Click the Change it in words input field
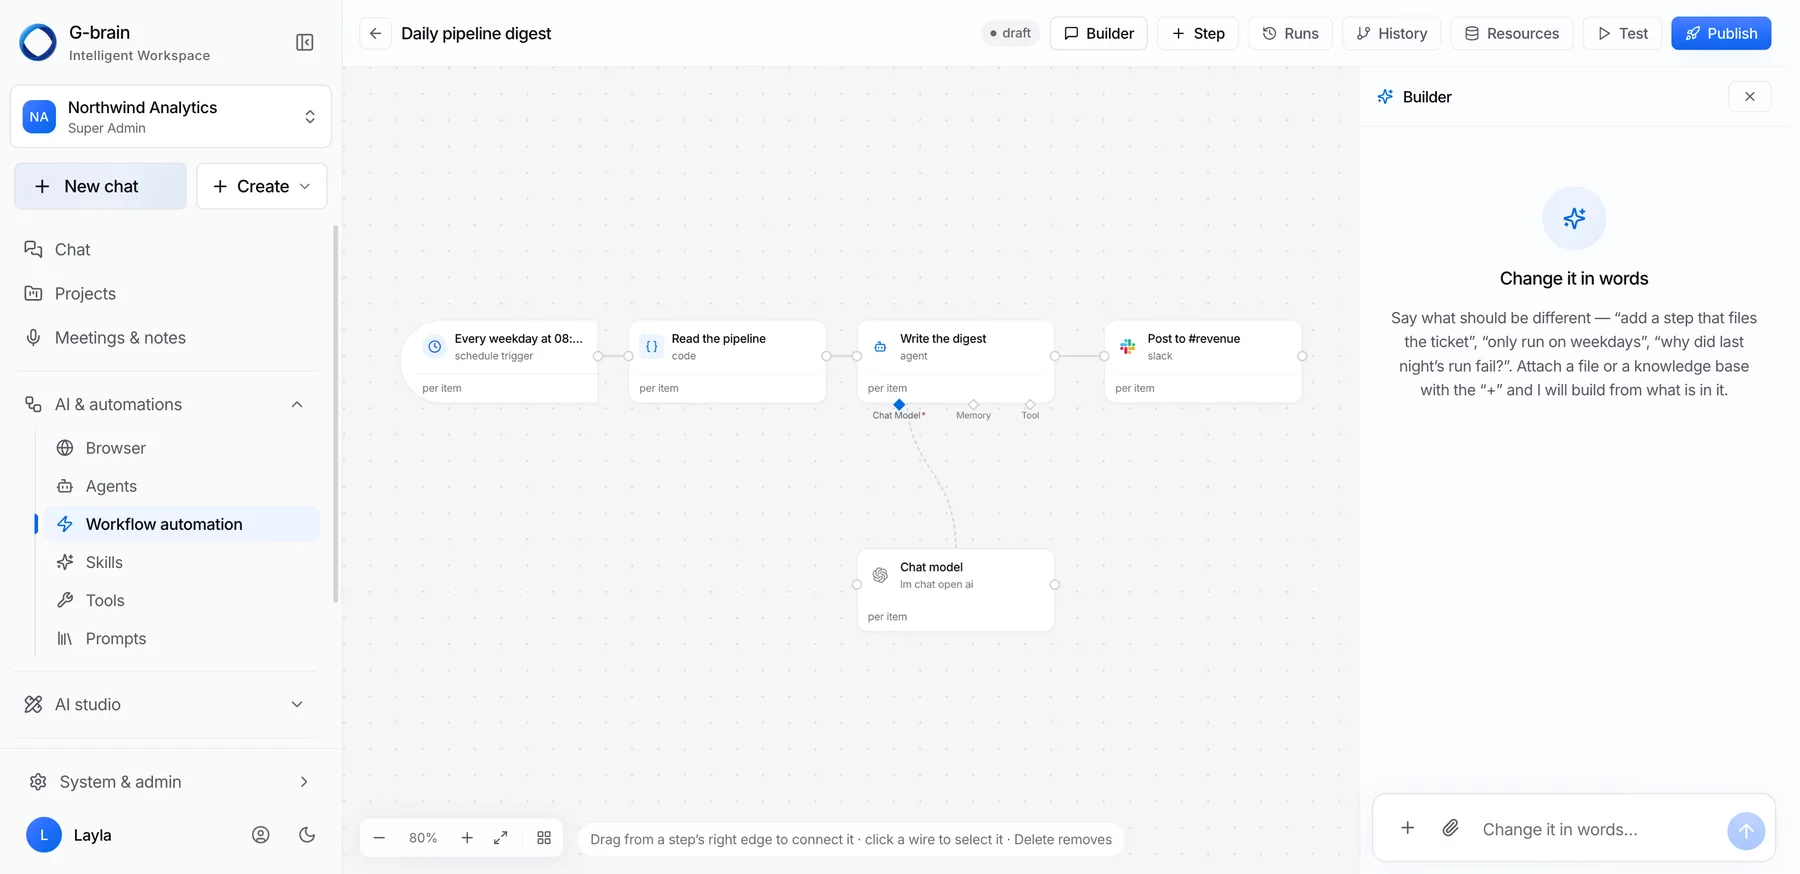 point(1595,829)
